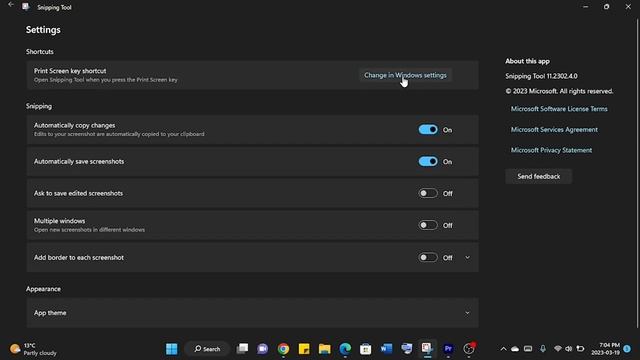Open the volume tray icon
Image resolution: width=640 pixels, height=360 pixels.
pyautogui.click(x=569, y=349)
